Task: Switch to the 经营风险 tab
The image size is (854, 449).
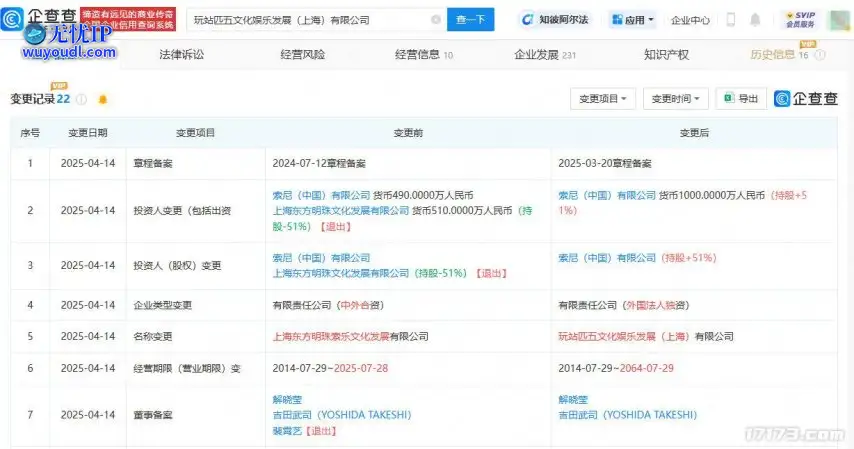Action: (302, 54)
